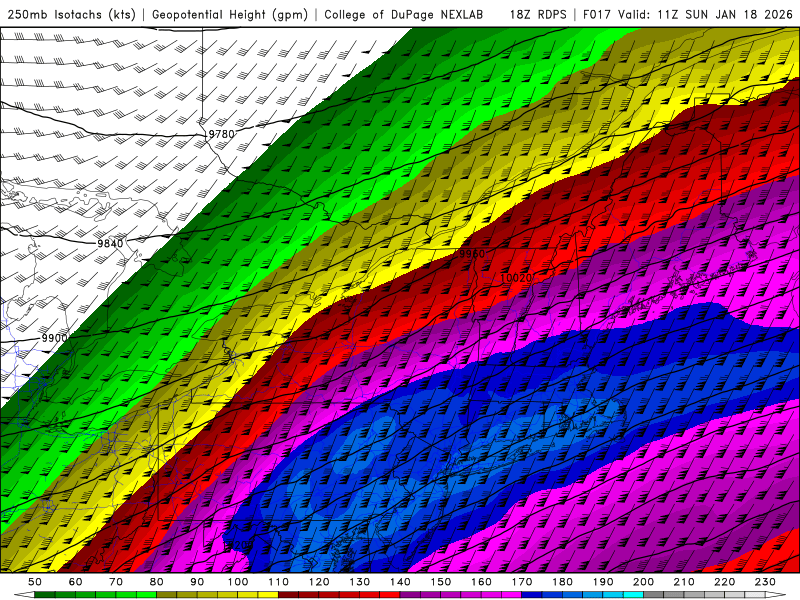Click the 'F017 Valid: 11Z SUN JAN 18 2026' text
Image resolution: width=800 pixels, height=600 pixels.
[x=688, y=14]
